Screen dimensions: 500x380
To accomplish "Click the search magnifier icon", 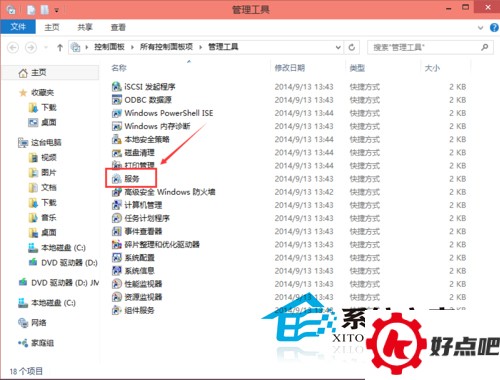I will pos(485,47).
